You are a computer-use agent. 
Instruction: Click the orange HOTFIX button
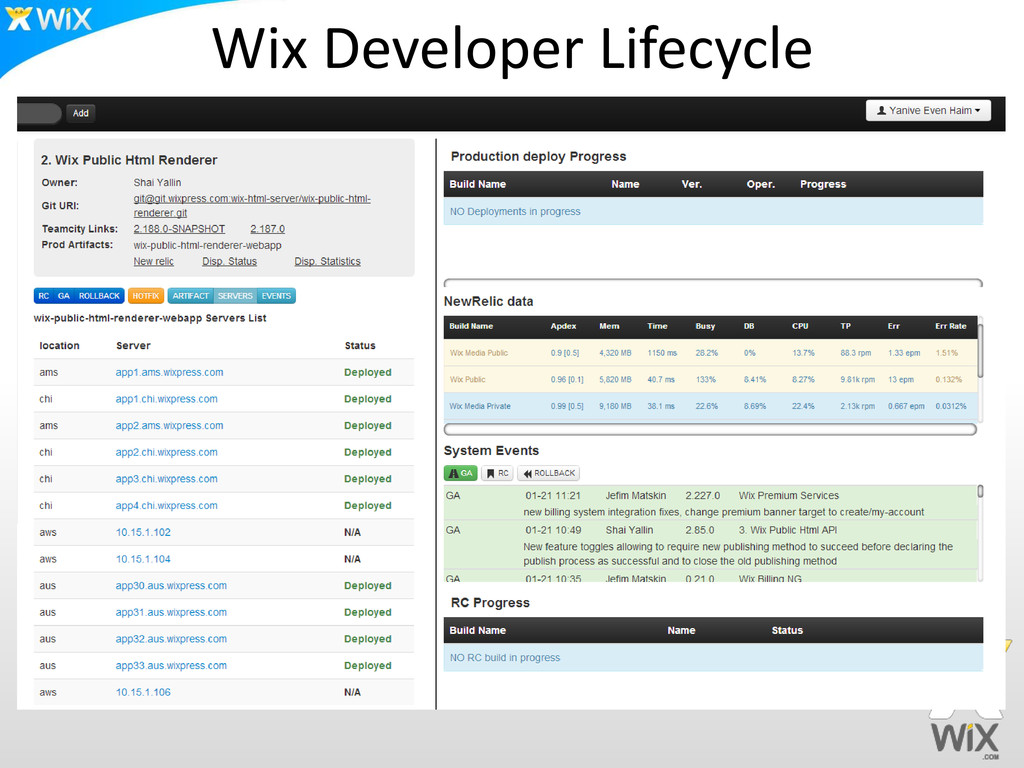pyautogui.click(x=146, y=296)
